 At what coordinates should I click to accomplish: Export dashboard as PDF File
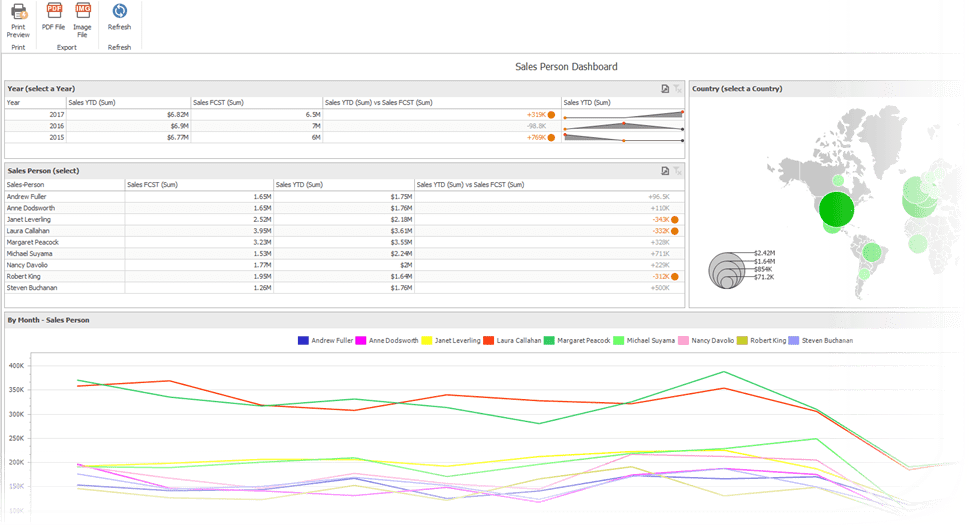pos(53,17)
